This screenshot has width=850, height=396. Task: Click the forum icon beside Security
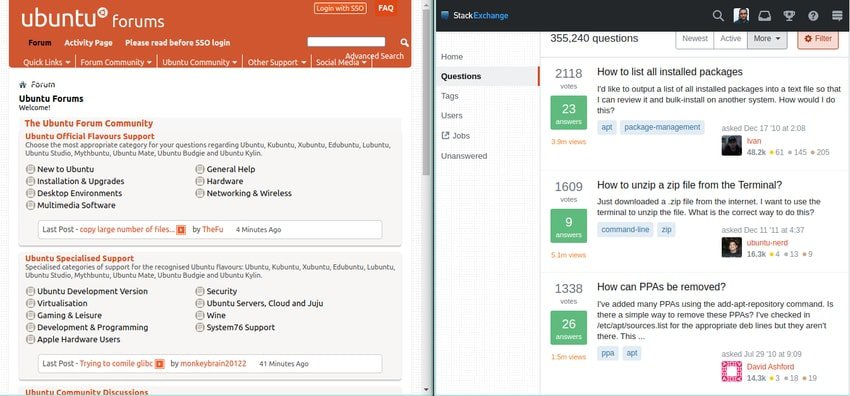(x=200, y=291)
